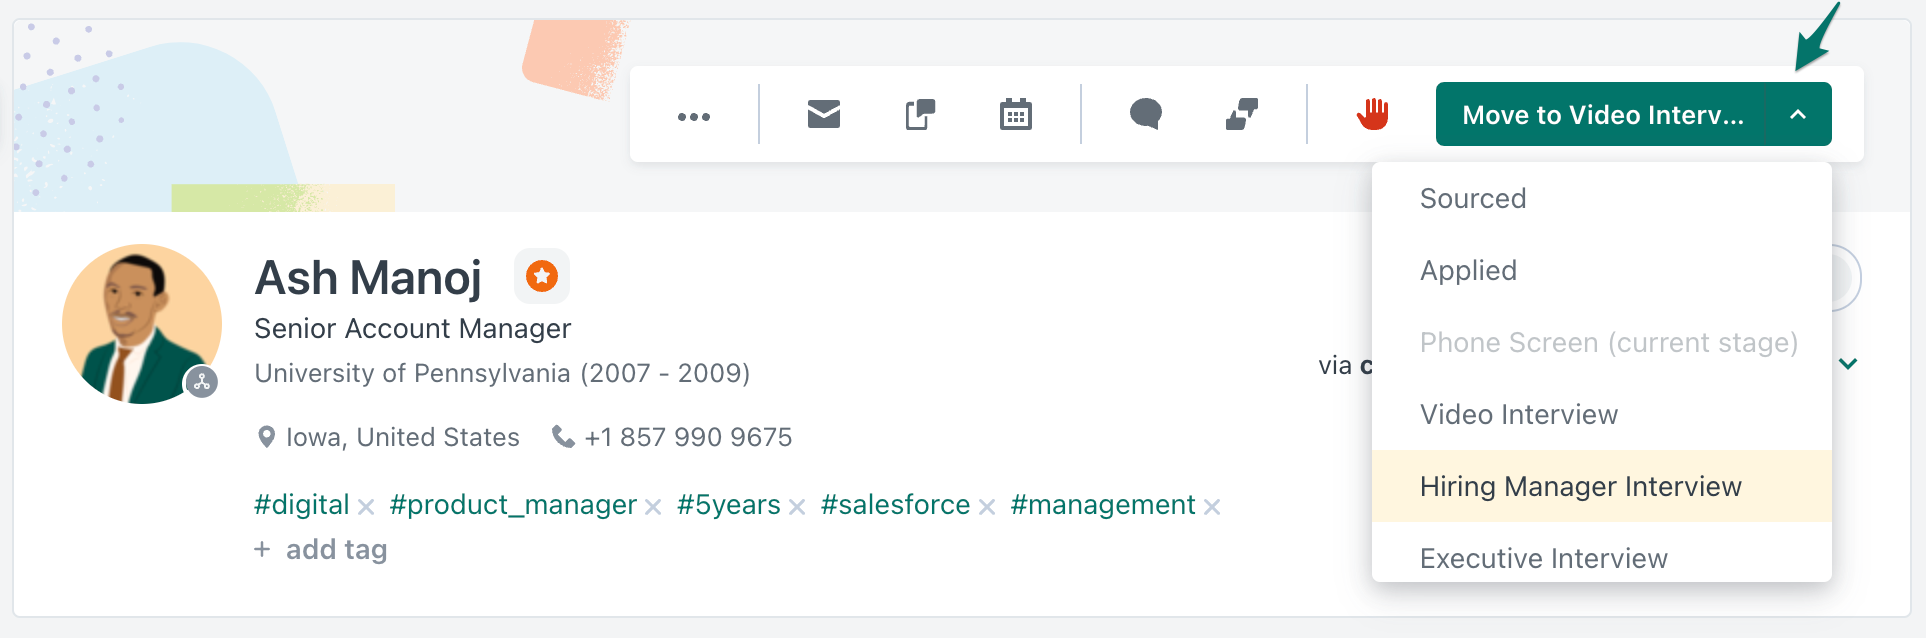The width and height of the screenshot is (1926, 638).
Task: Collapse stage dropdown with caret arrow
Action: 1798,115
